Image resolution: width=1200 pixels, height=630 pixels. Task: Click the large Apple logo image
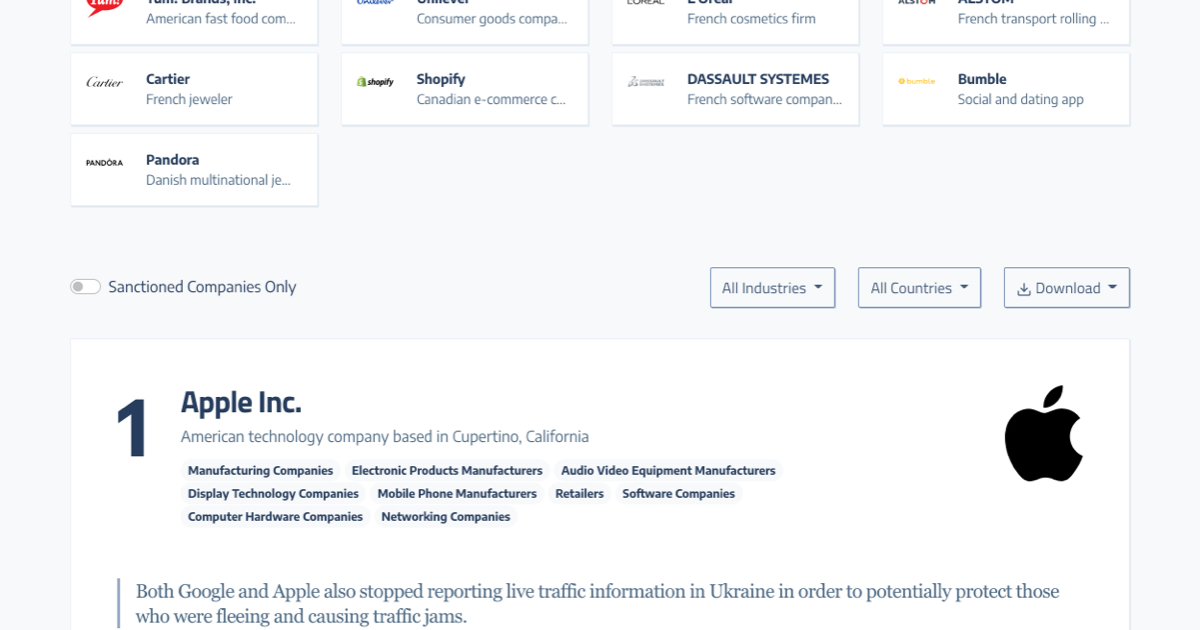click(1044, 434)
